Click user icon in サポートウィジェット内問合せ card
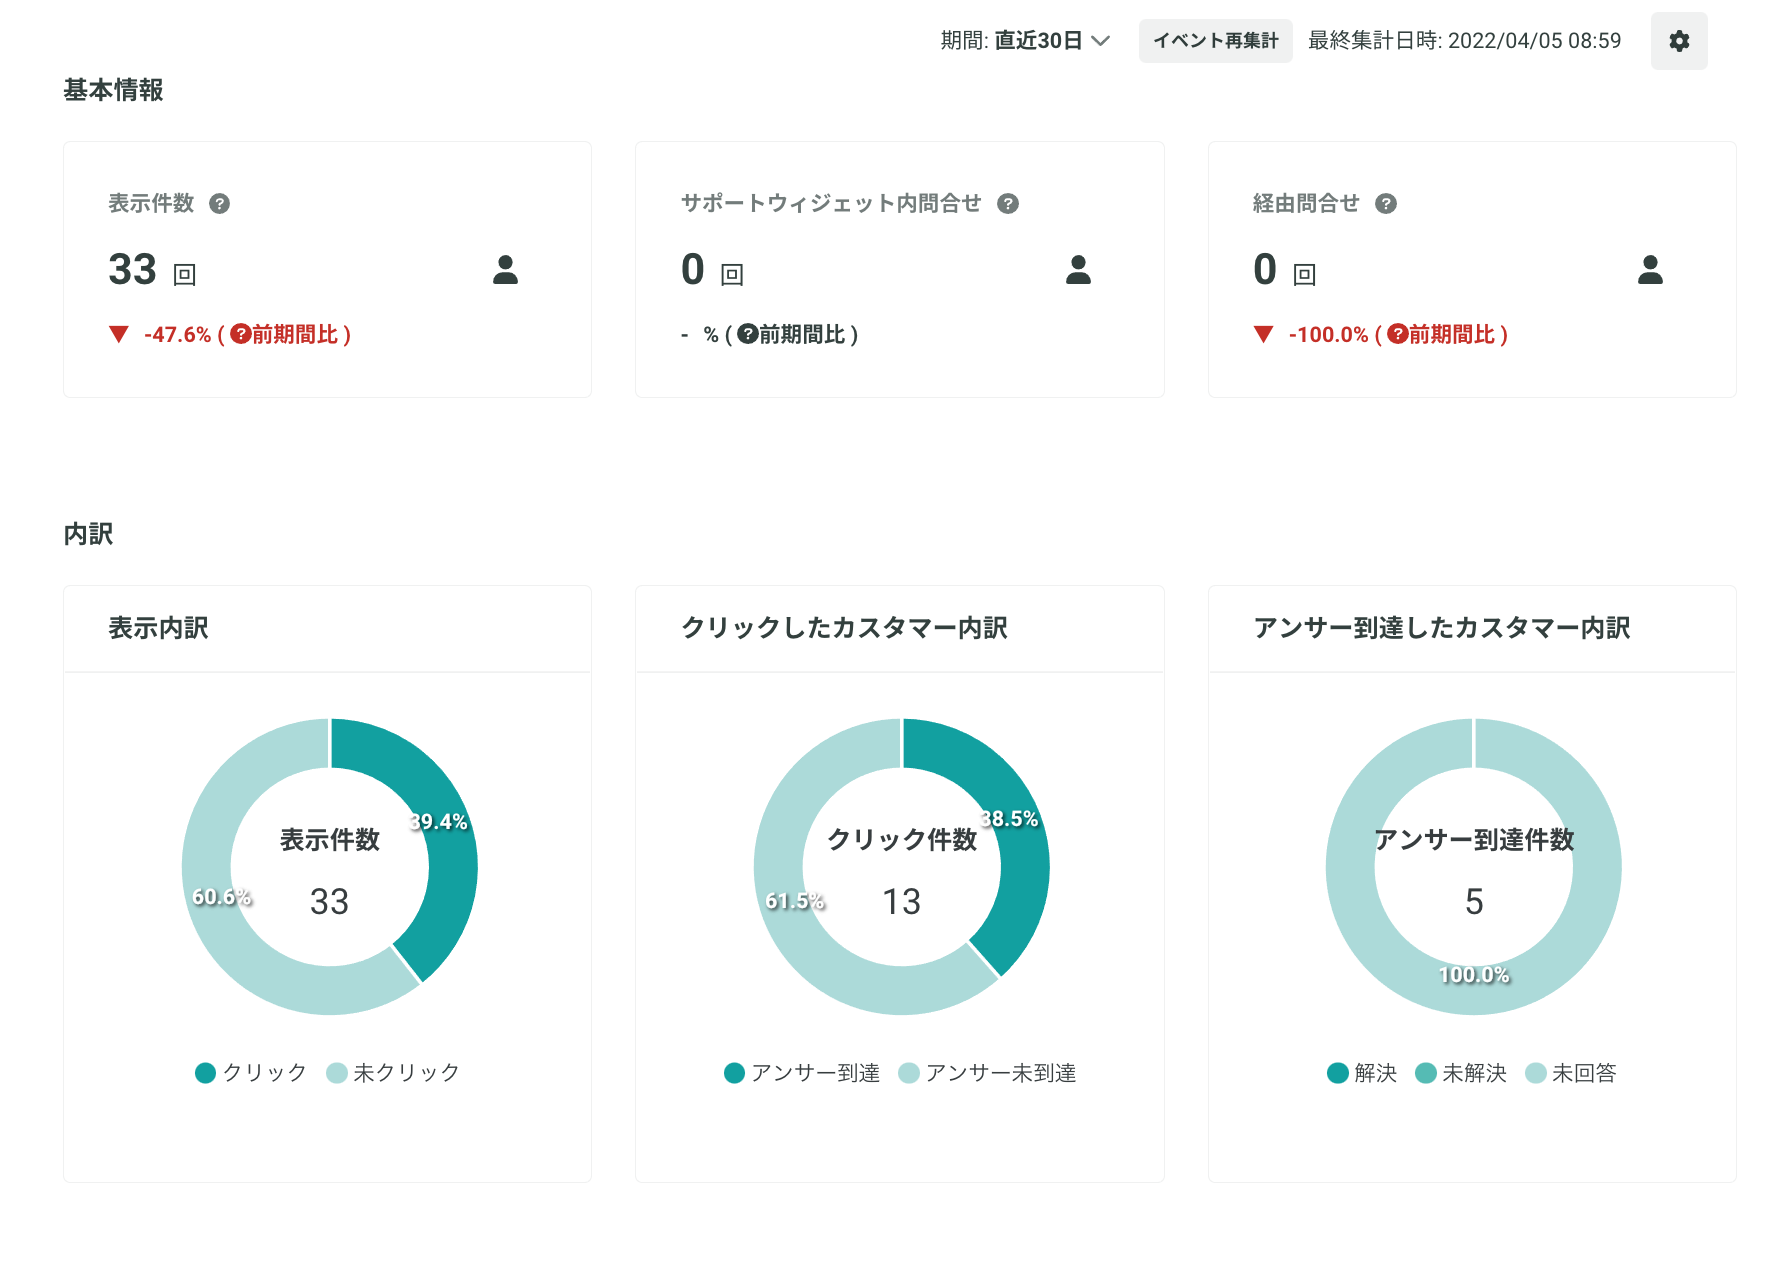Screen dimensions: 1770x1280 [x=1078, y=270]
